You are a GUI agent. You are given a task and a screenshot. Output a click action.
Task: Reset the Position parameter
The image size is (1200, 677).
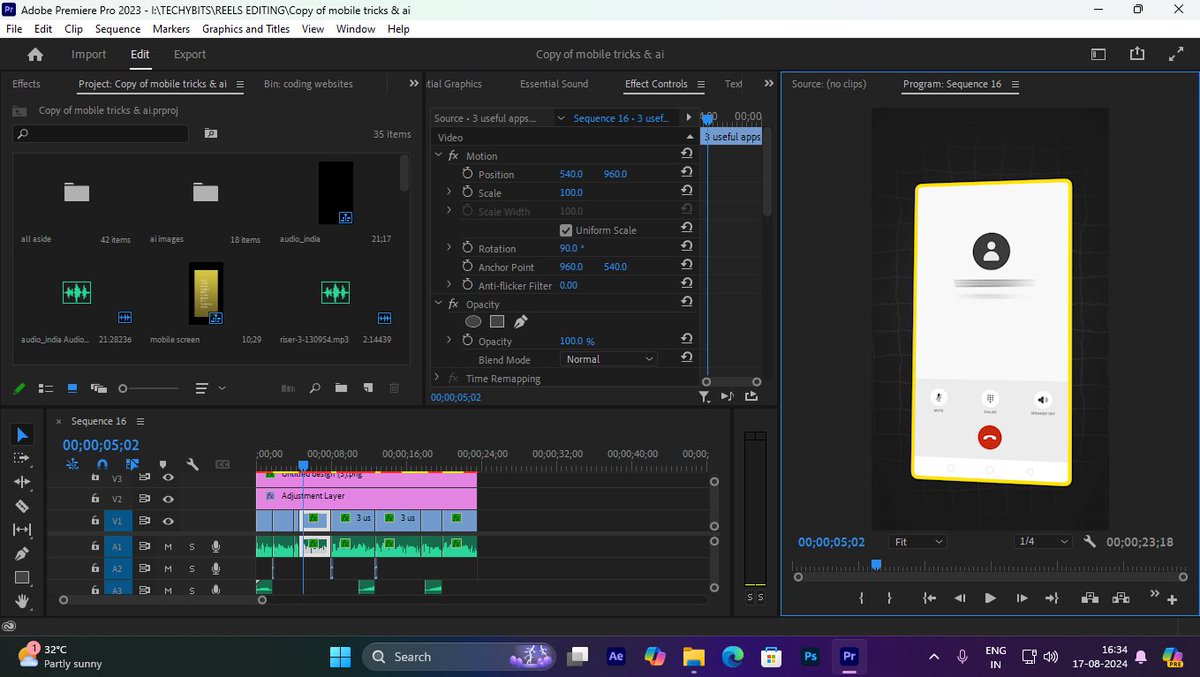pyautogui.click(x=686, y=174)
